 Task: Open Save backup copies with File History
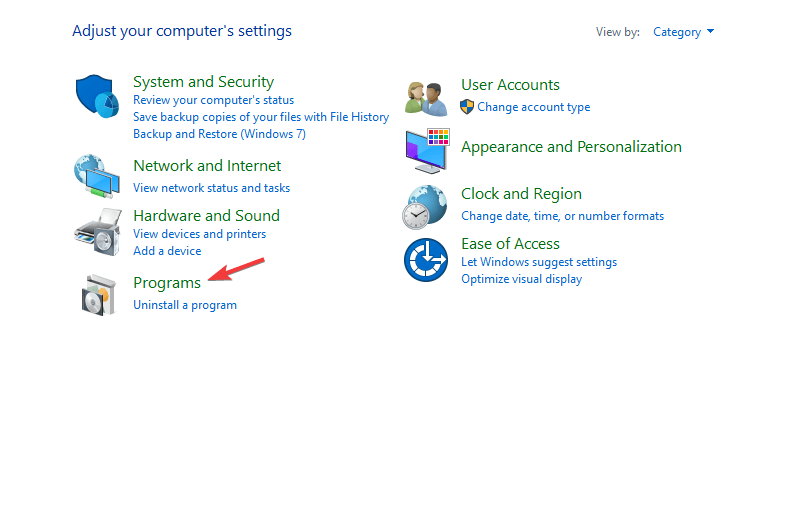tap(261, 117)
